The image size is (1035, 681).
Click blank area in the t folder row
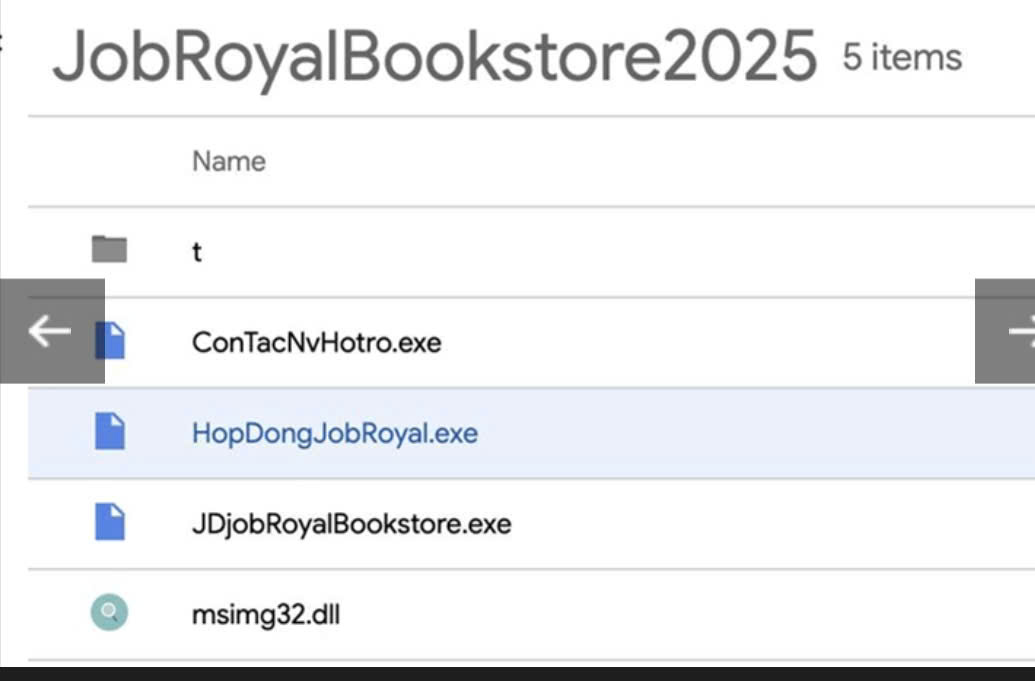point(600,252)
